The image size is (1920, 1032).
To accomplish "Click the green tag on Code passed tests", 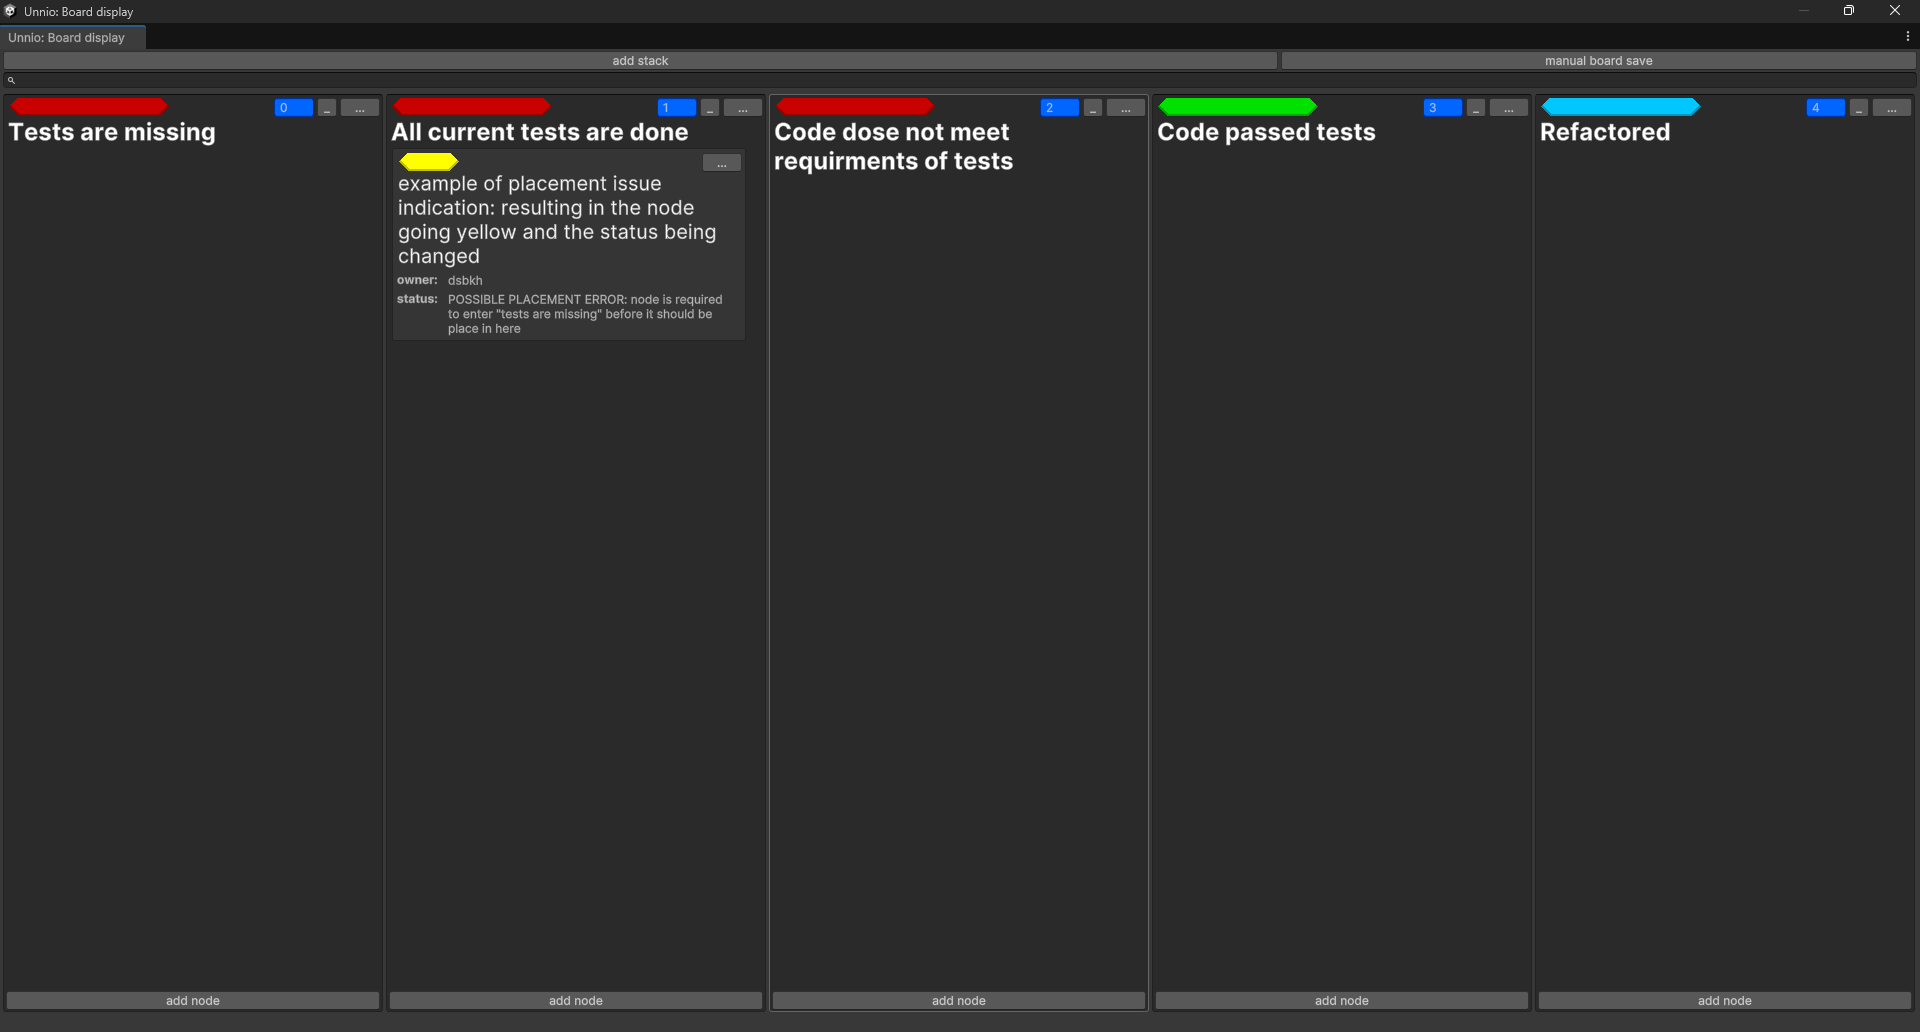I will [1238, 106].
